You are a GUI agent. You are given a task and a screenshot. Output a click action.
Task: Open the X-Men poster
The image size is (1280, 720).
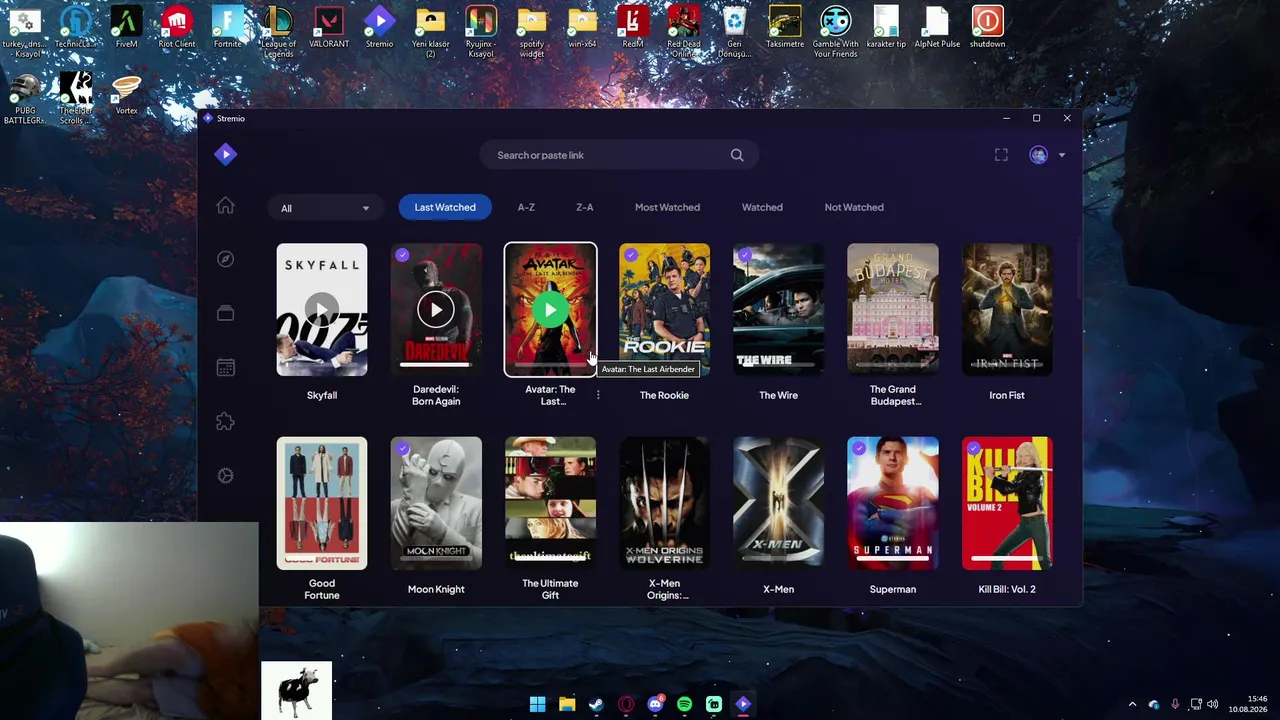coord(778,503)
